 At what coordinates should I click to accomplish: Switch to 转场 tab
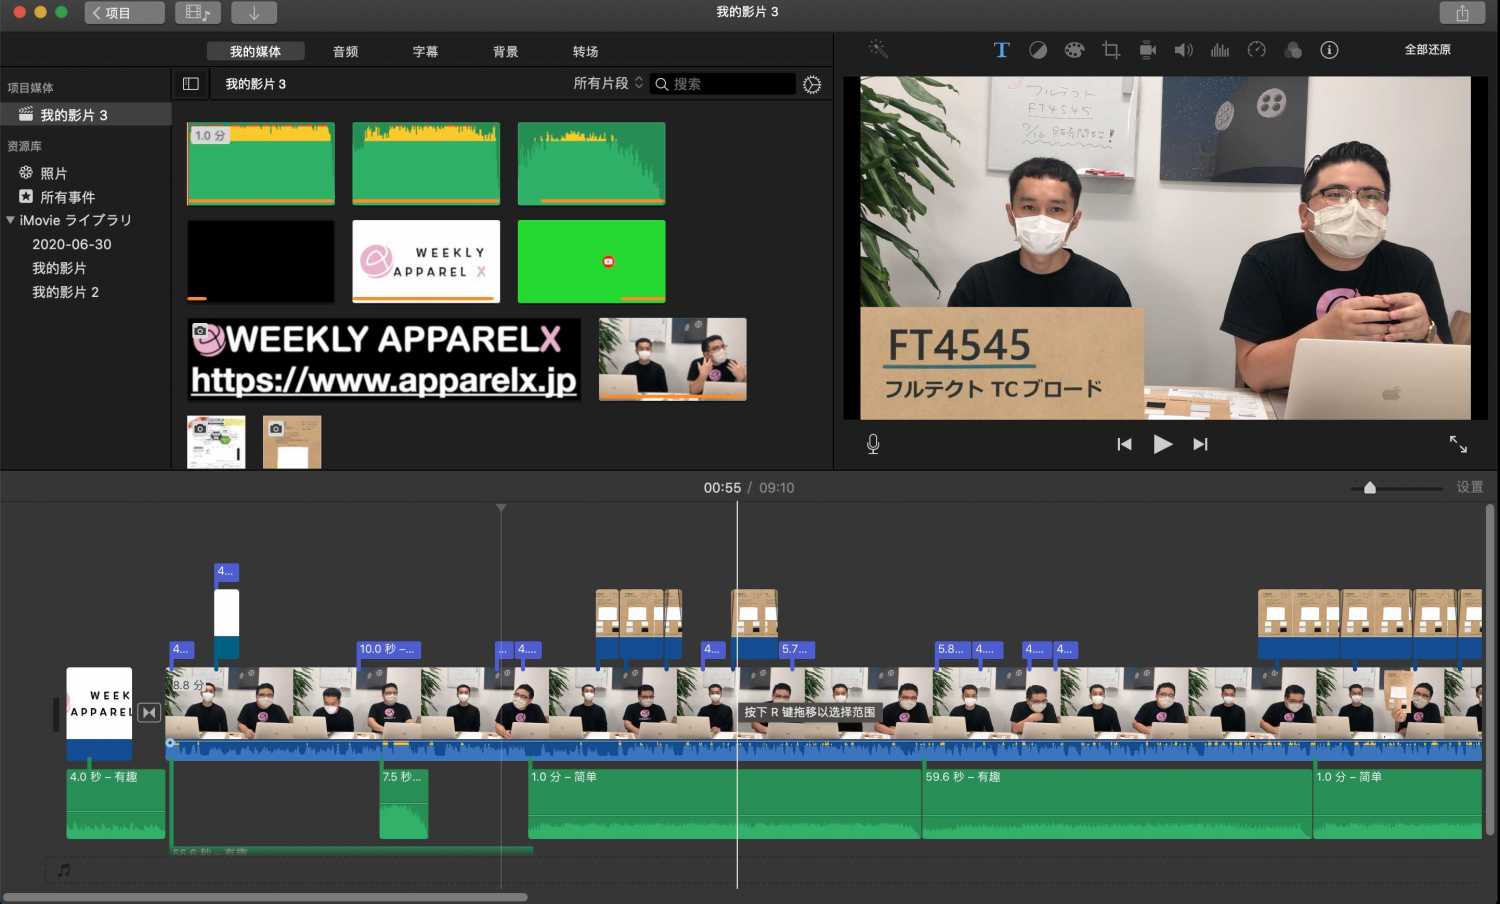click(585, 51)
